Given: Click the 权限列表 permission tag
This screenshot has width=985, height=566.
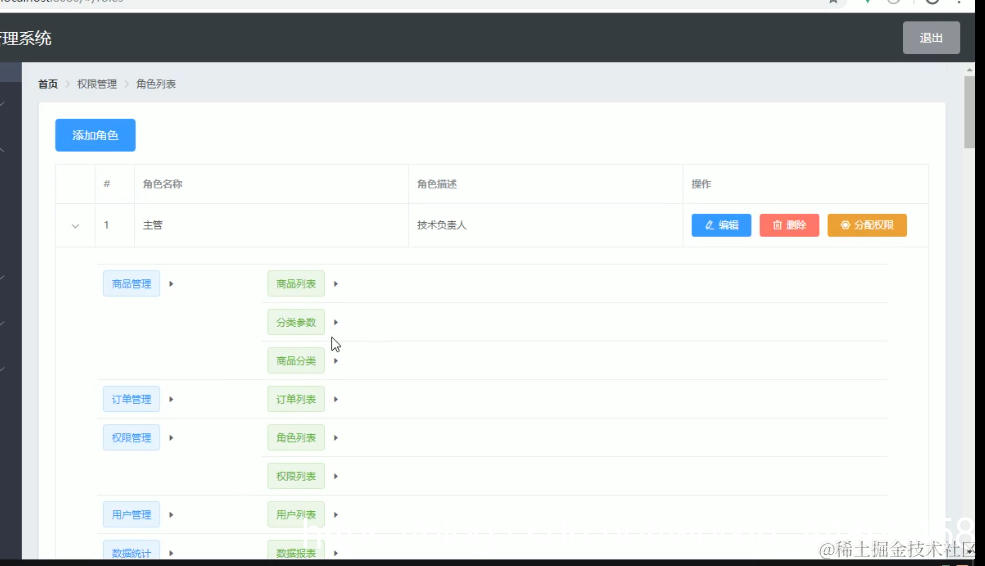Looking at the screenshot, I should (x=296, y=476).
